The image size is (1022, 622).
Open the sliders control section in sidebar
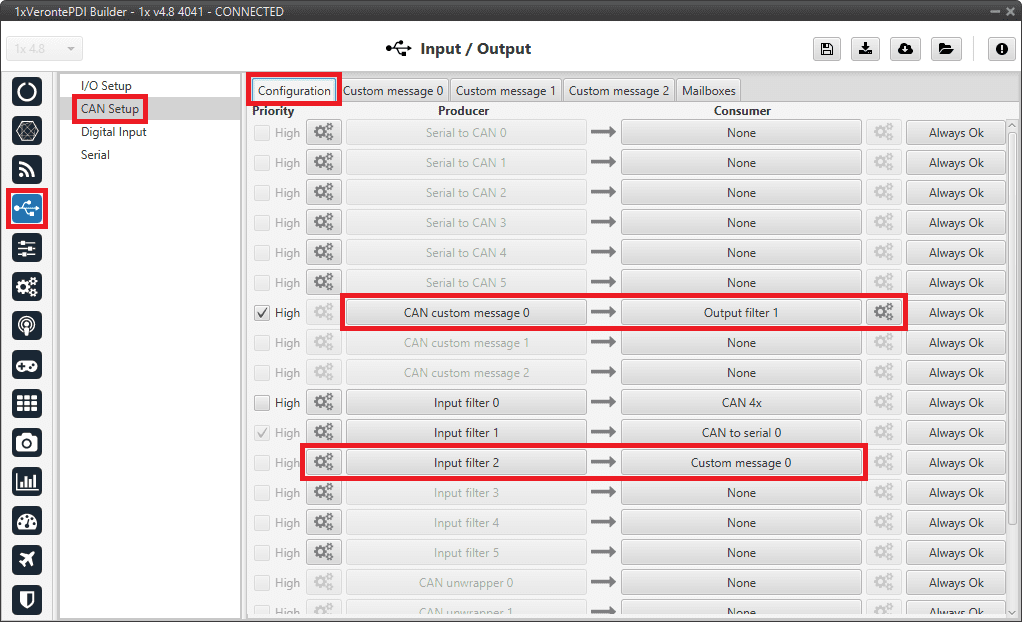tap(27, 247)
